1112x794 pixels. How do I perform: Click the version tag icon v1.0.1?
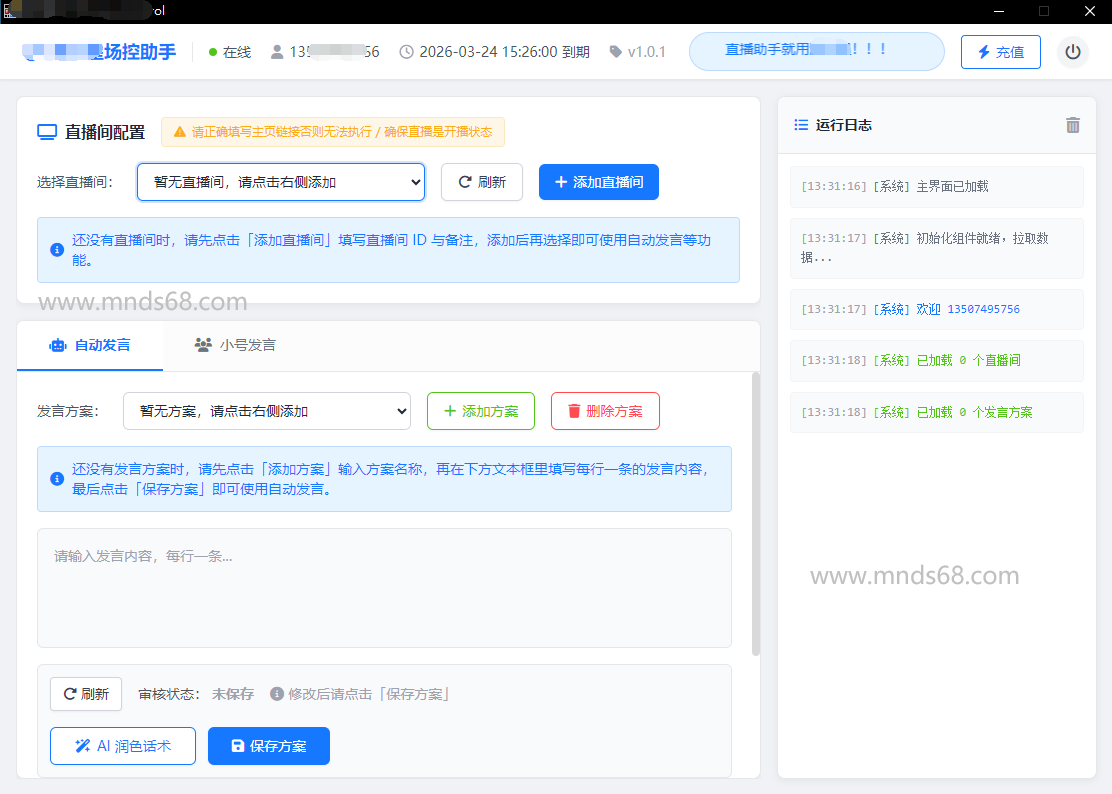pos(615,52)
